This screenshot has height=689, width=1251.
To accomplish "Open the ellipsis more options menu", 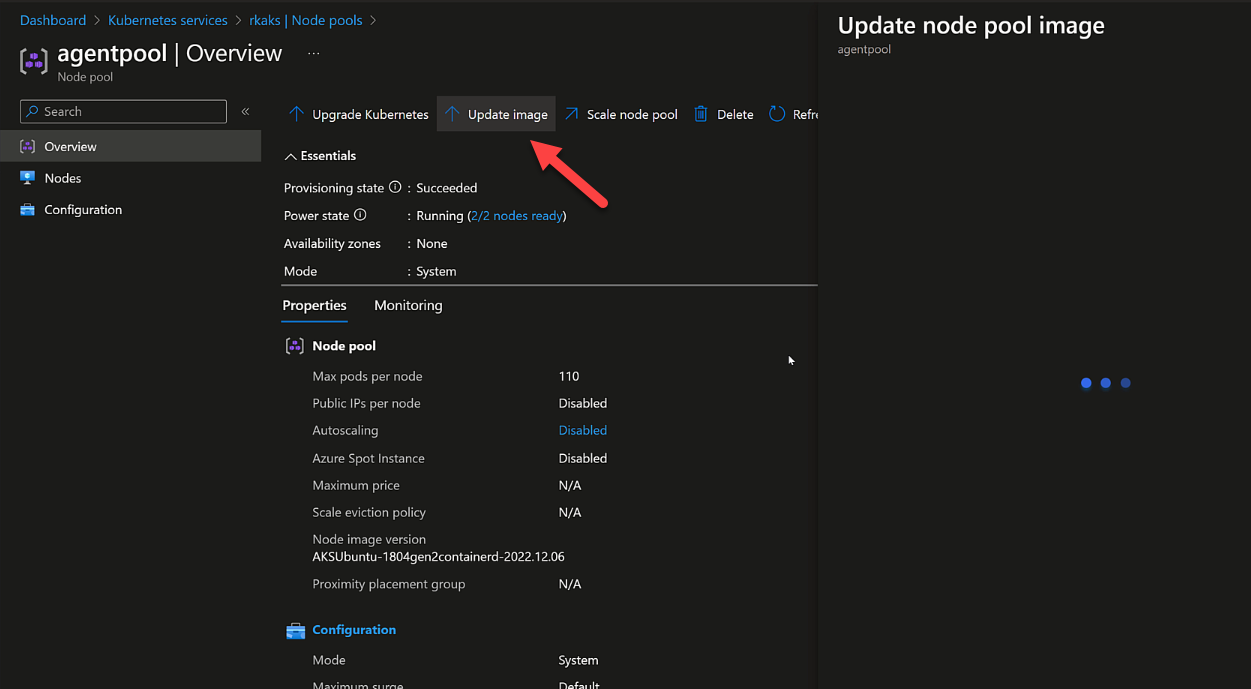I will click(x=313, y=53).
